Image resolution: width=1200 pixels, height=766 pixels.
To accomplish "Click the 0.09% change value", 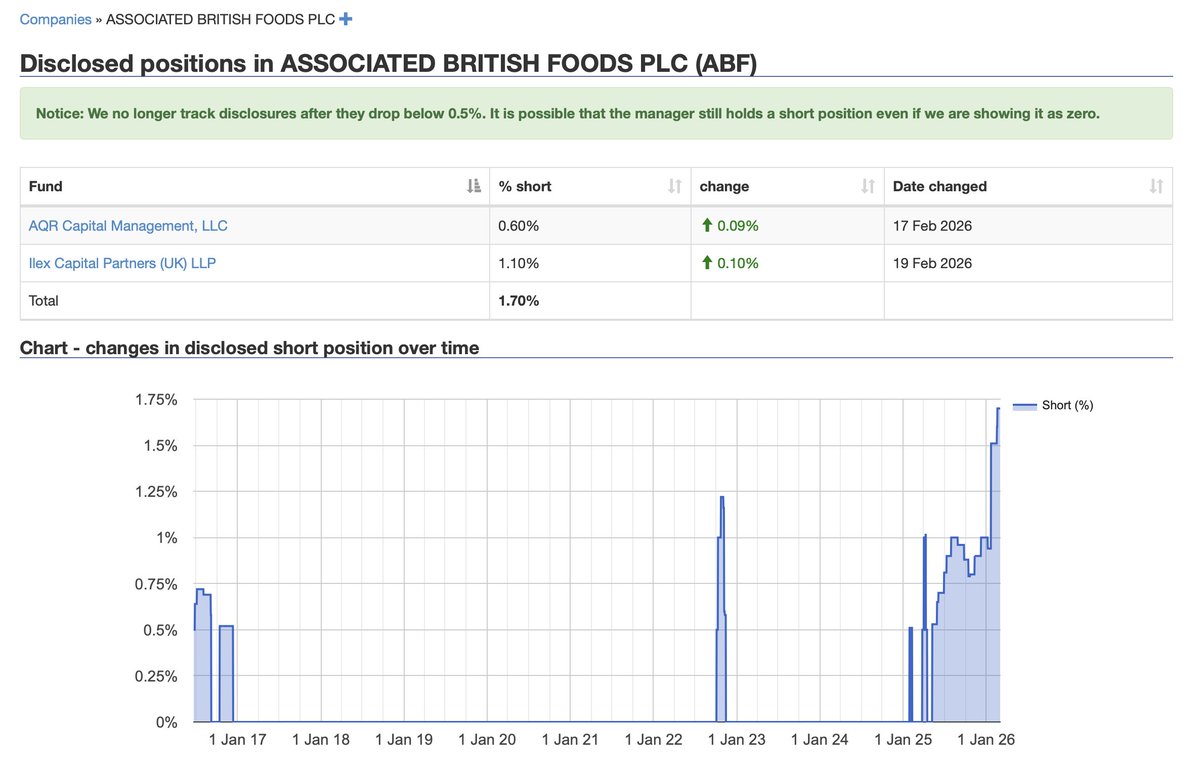I will [738, 226].
